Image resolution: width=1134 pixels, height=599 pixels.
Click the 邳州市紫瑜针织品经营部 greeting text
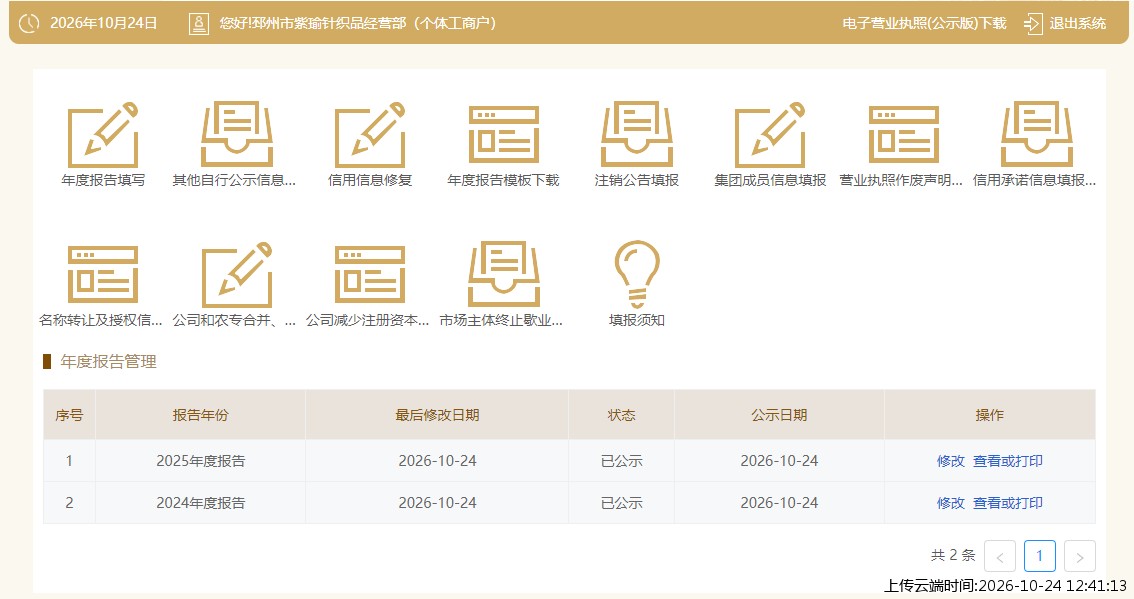[358, 23]
